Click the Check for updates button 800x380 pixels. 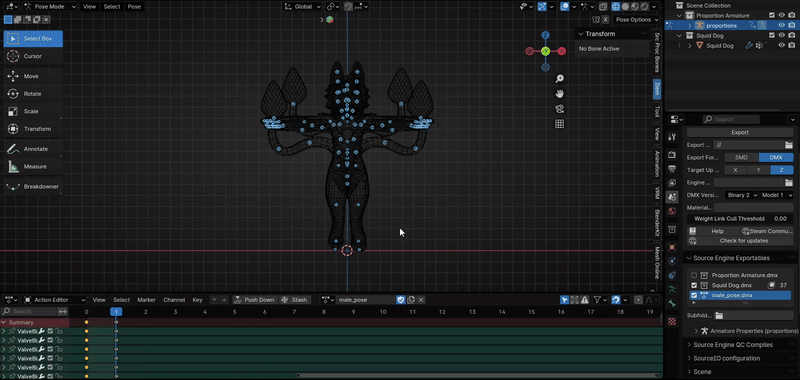(740, 241)
